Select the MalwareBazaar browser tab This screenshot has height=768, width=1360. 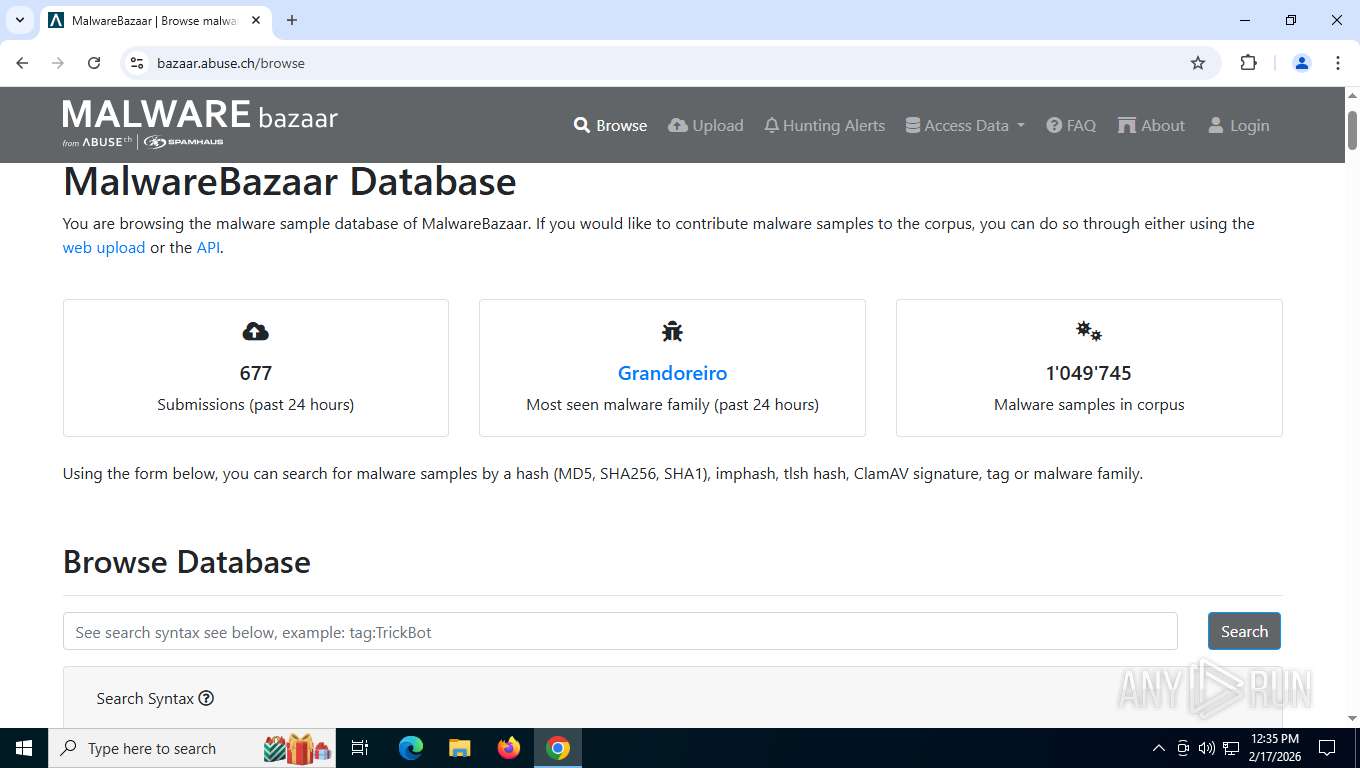point(155,20)
